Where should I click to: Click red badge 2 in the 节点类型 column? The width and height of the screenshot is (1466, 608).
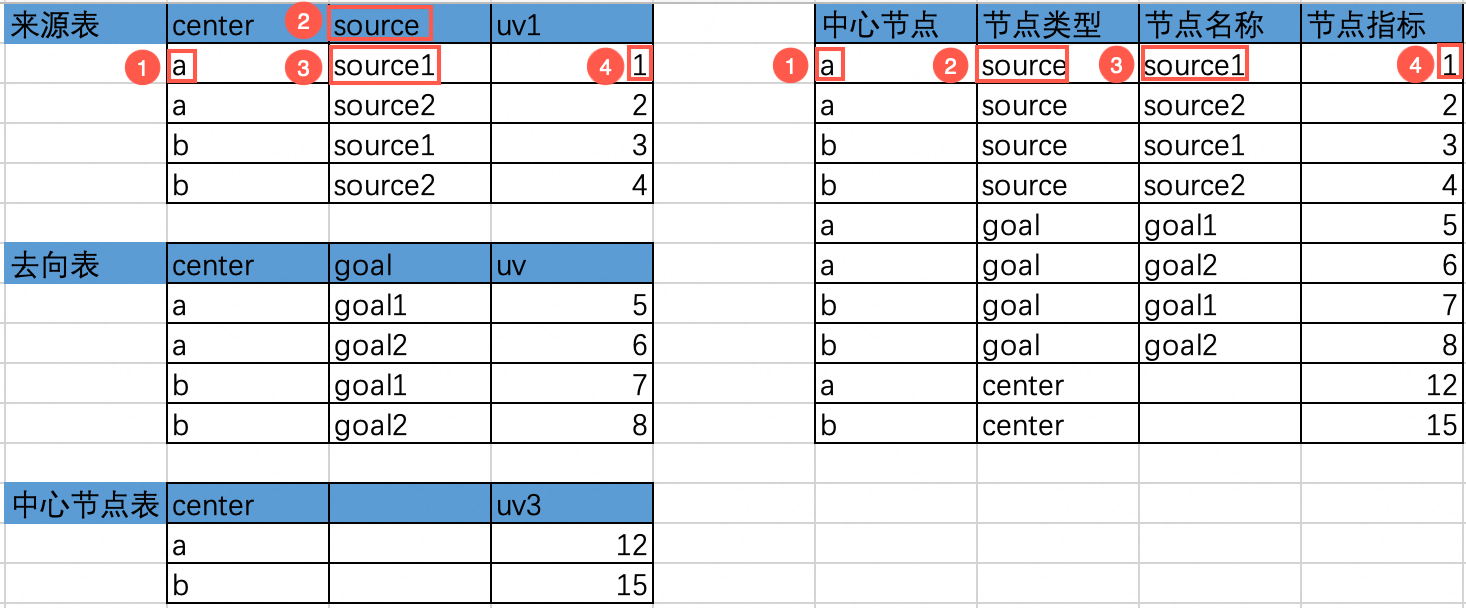click(950, 67)
